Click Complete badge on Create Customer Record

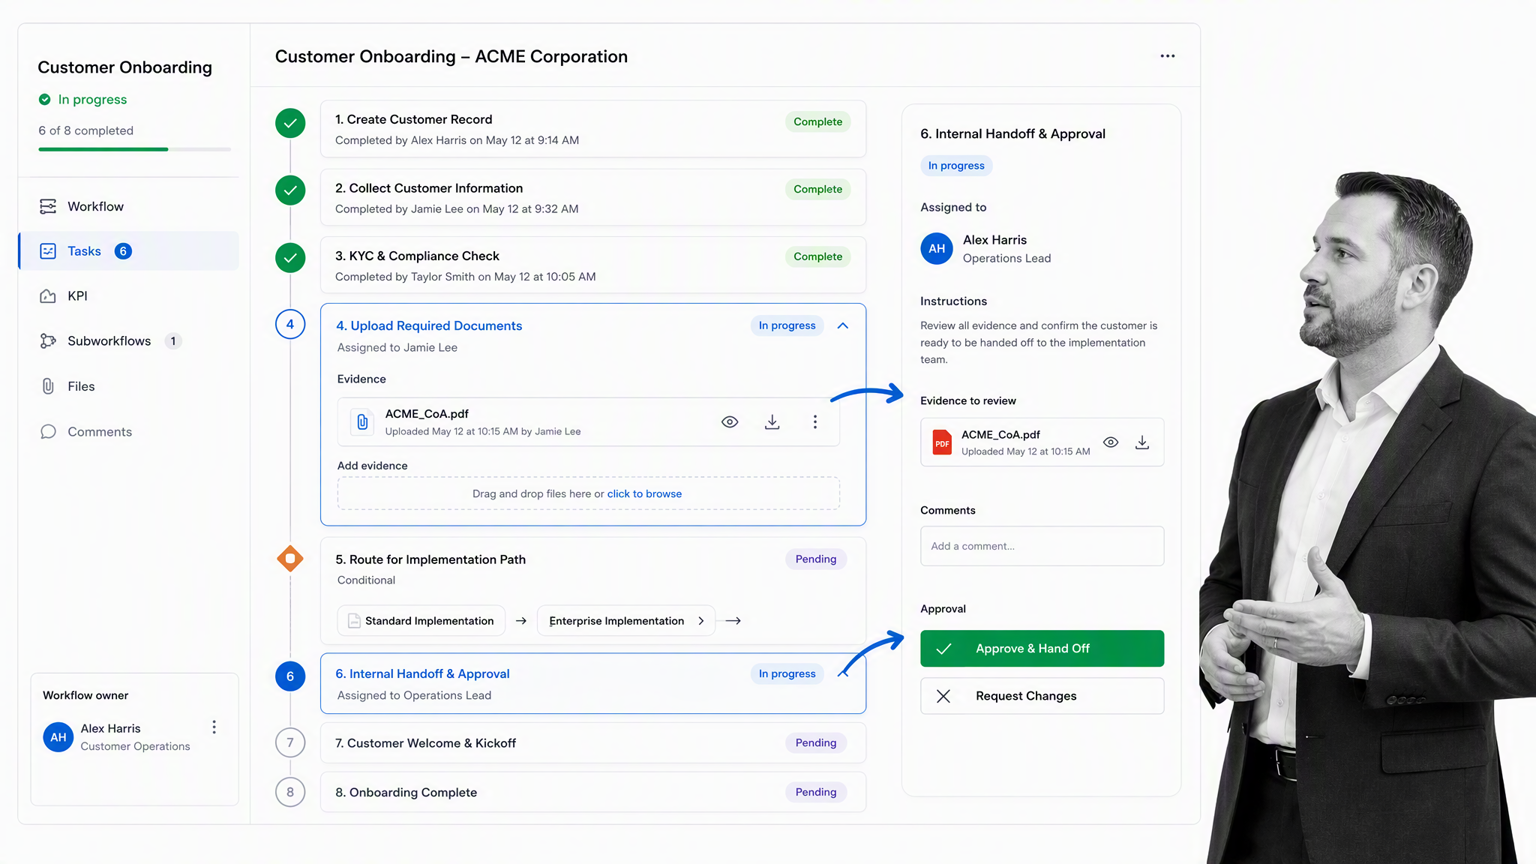click(x=818, y=122)
